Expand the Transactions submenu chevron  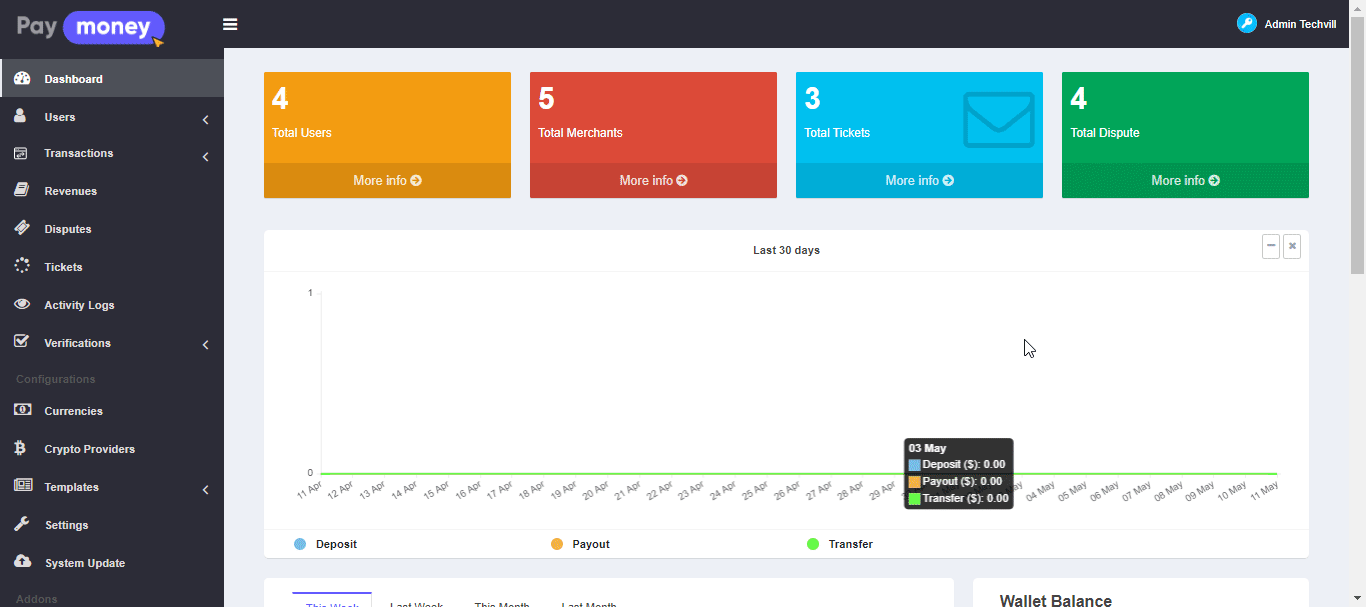(205, 157)
